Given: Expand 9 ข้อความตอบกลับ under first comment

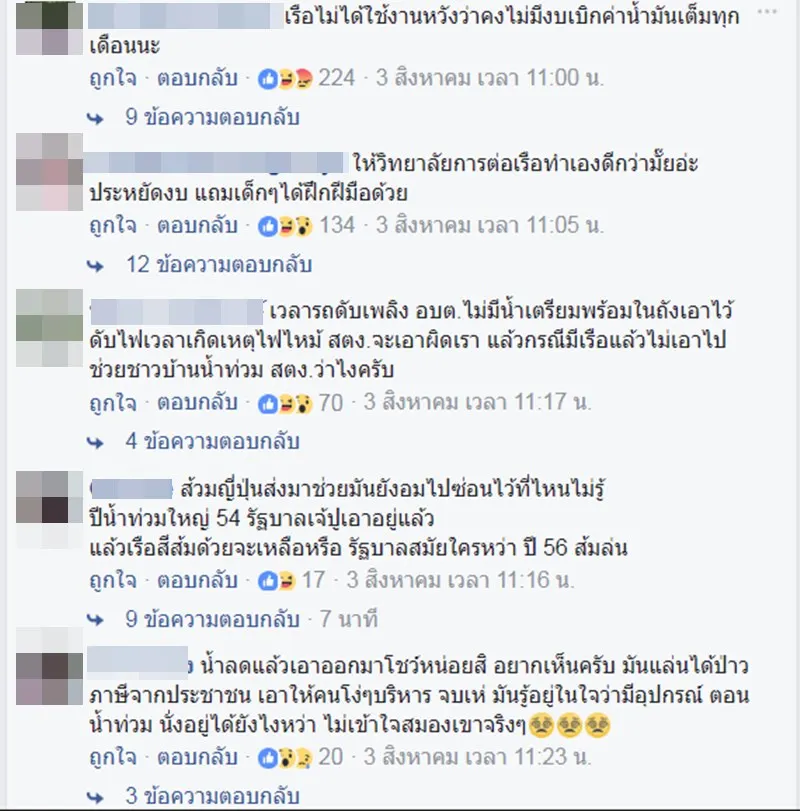Looking at the screenshot, I should coord(213,117).
